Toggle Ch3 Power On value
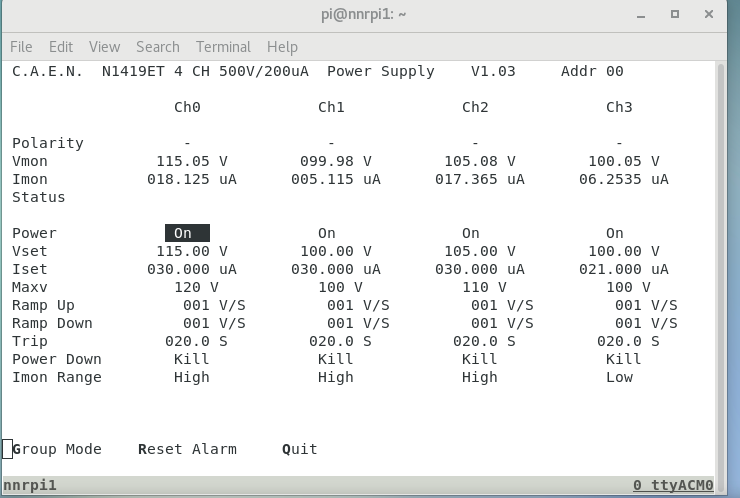Image resolution: width=740 pixels, height=498 pixels. (x=615, y=233)
